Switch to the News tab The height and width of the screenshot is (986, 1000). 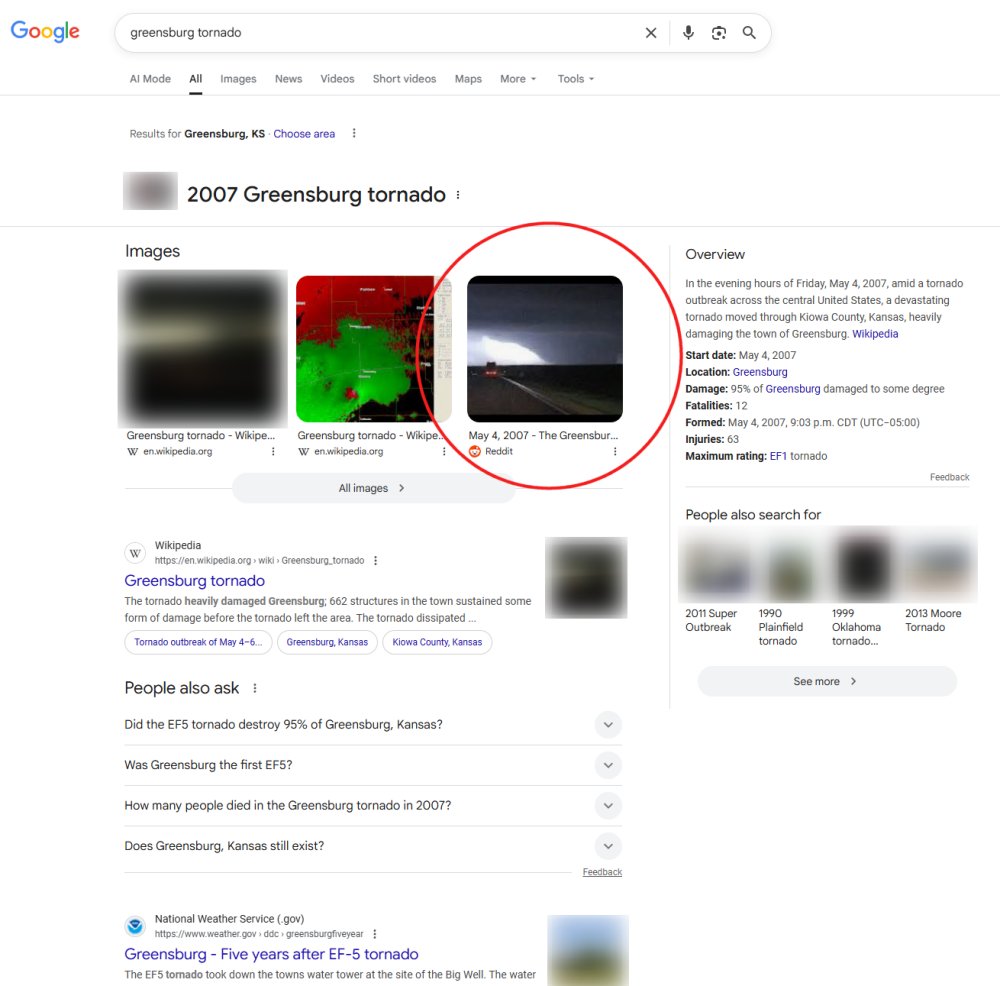point(288,79)
